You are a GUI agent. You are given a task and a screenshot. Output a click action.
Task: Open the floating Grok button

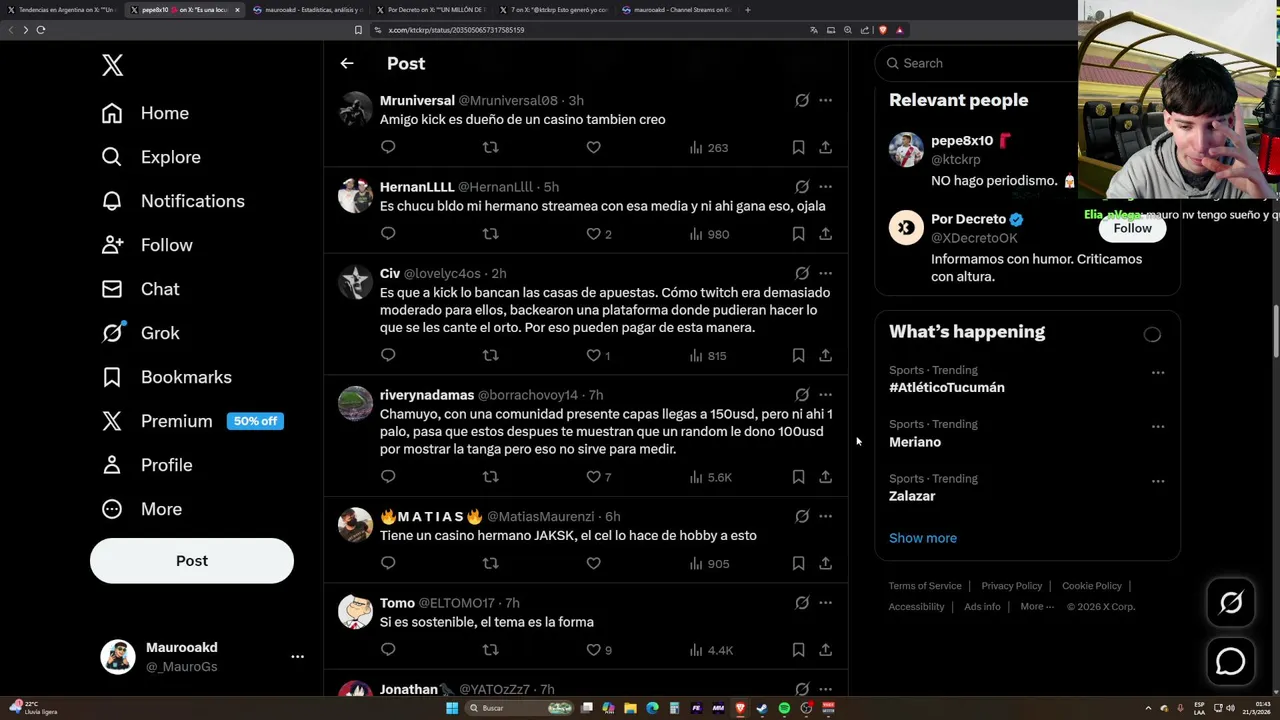(x=1231, y=602)
